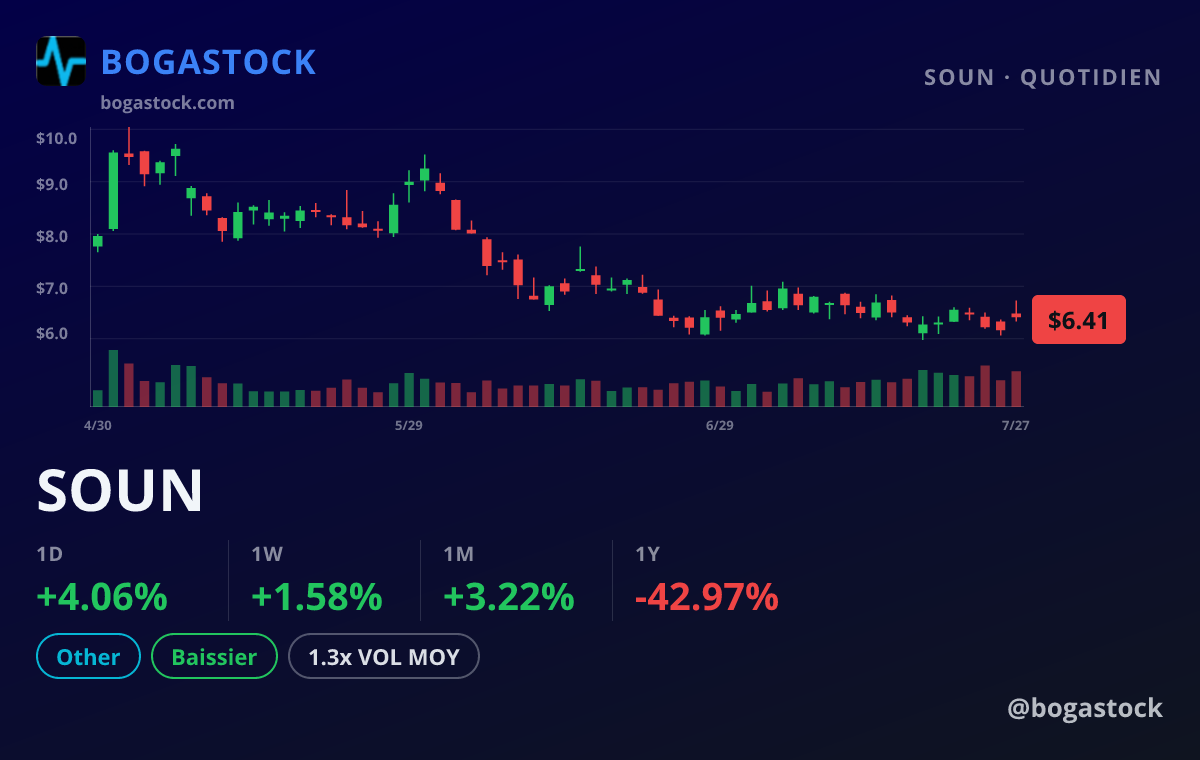The image size is (1200, 760).
Task: Select the red $6.41 price tag
Action: coord(1079,320)
